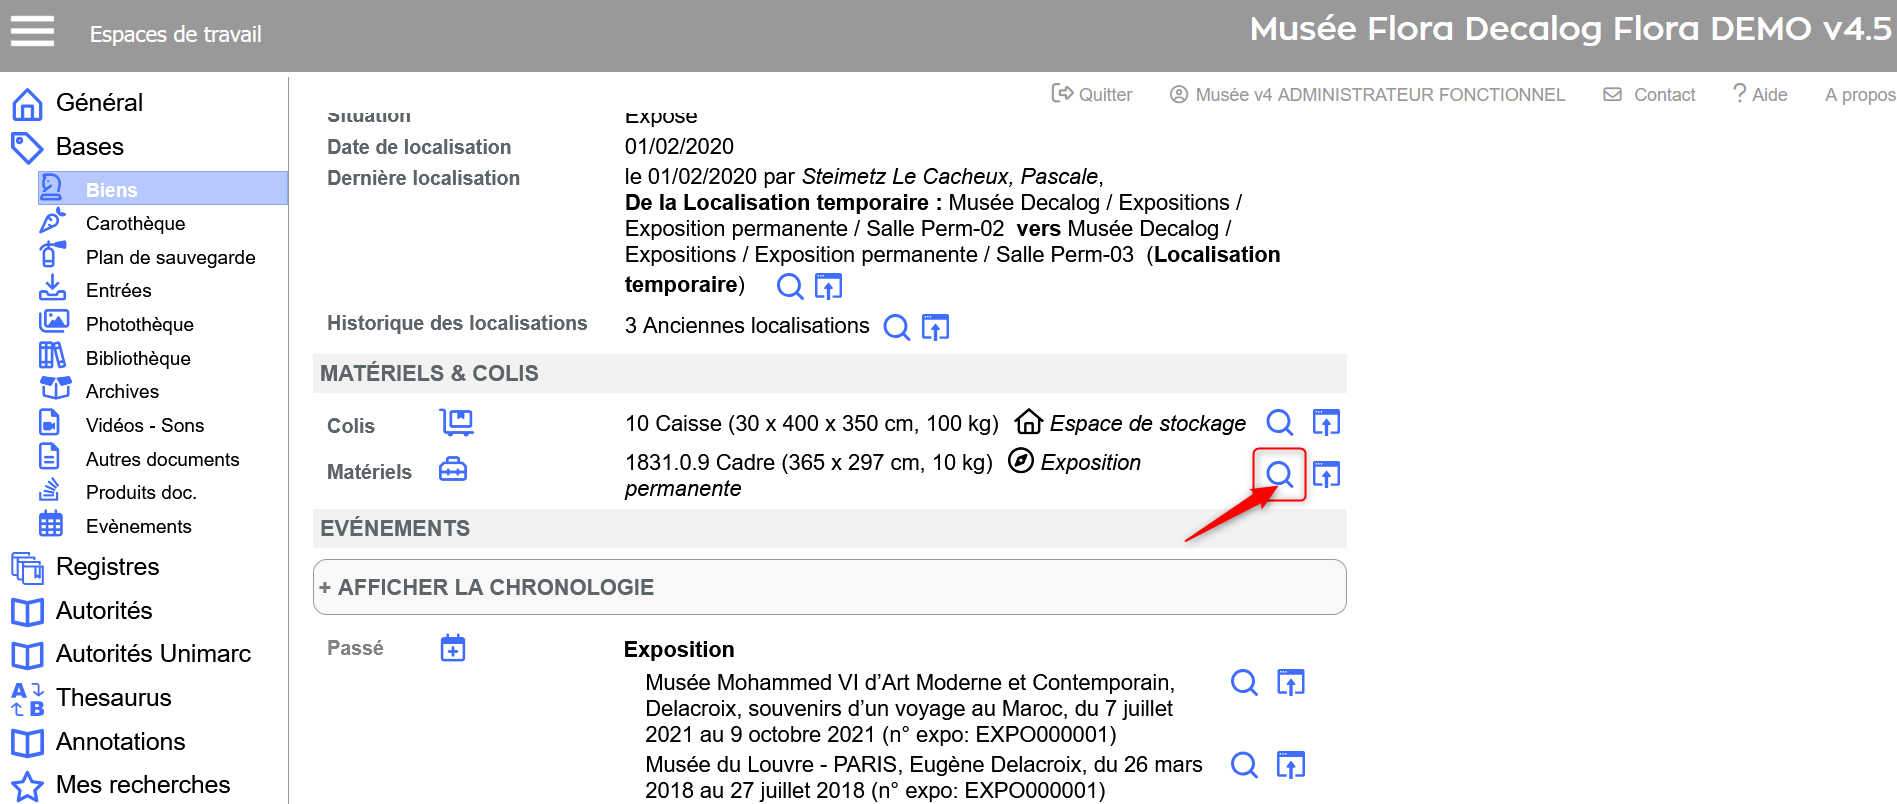Click the Matériels toolbox icon

point(453,469)
